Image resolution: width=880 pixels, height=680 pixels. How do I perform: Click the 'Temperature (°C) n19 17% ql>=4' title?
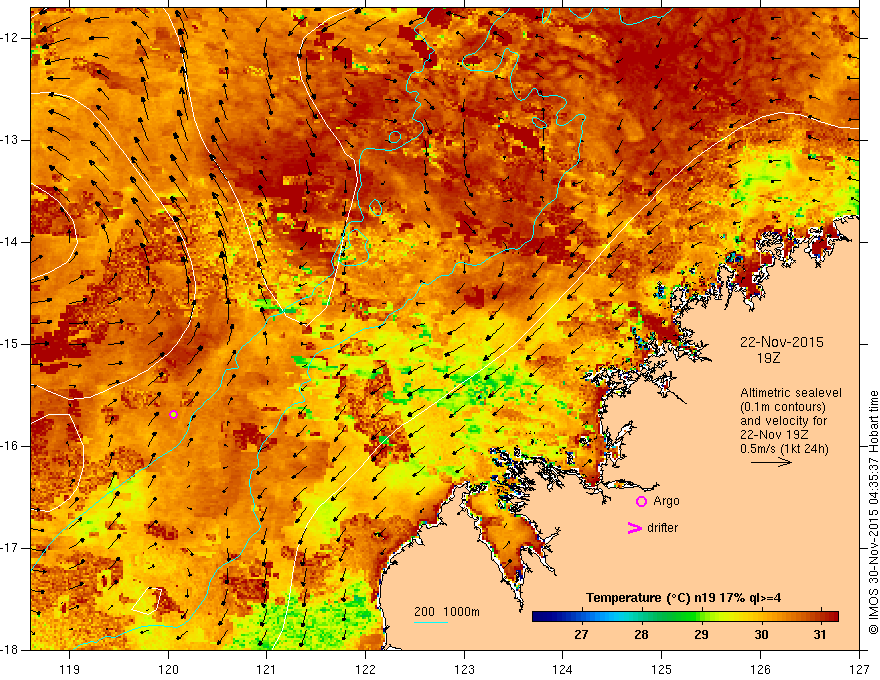[683, 598]
